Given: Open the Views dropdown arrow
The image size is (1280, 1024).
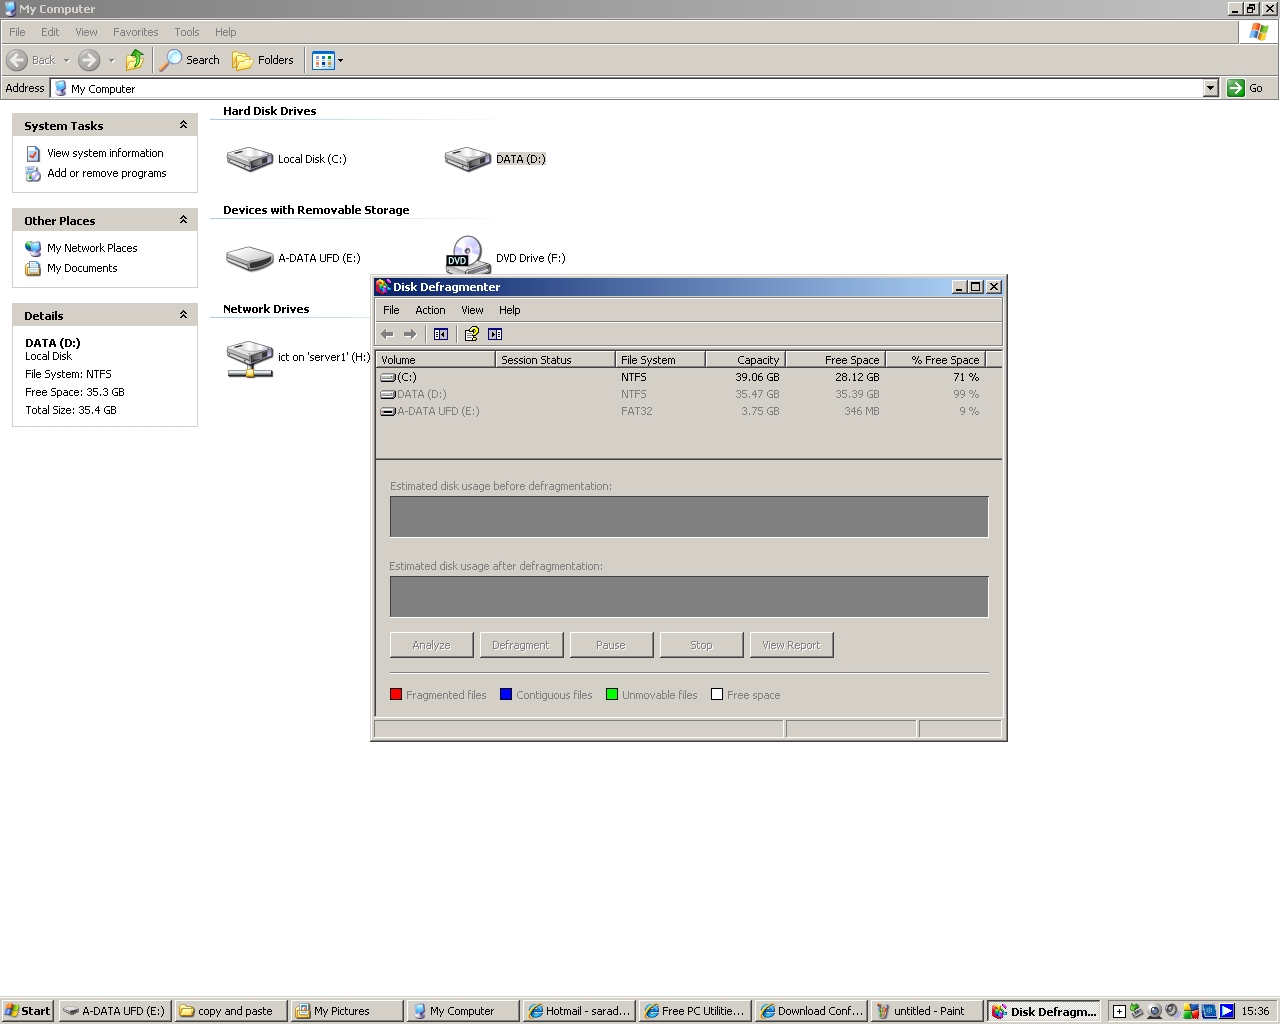Looking at the screenshot, I should coord(339,60).
